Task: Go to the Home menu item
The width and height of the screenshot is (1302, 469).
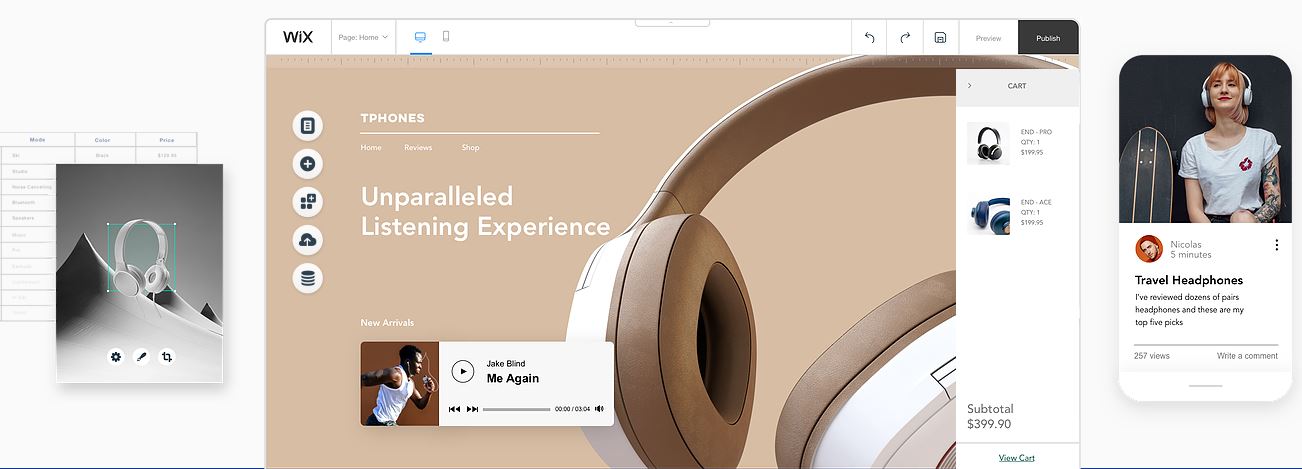Action: [371, 148]
